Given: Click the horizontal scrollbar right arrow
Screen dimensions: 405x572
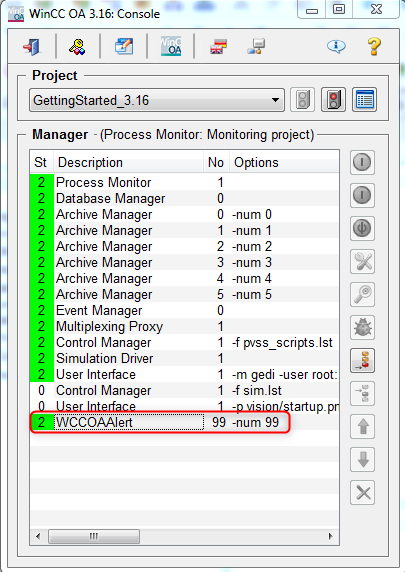Looking at the screenshot, I should pyautogui.click(x=331, y=536).
